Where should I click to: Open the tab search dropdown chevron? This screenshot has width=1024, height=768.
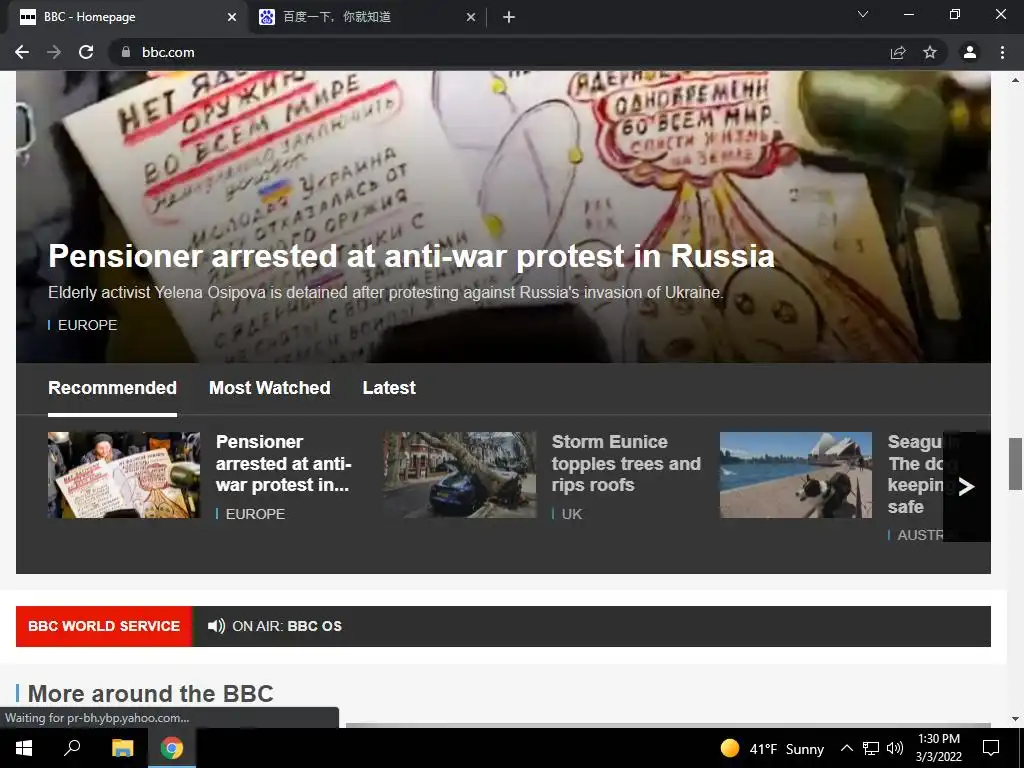[863, 14]
